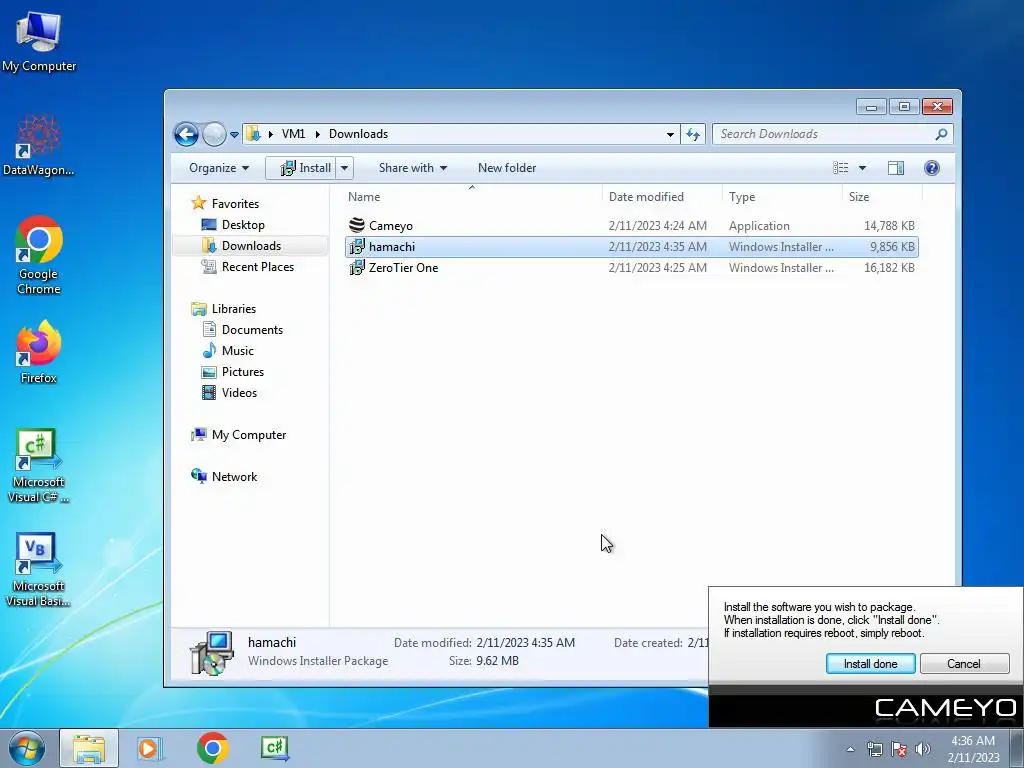Launch Firefox desktop shortcut
This screenshot has height=768, width=1024.
tap(39, 351)
